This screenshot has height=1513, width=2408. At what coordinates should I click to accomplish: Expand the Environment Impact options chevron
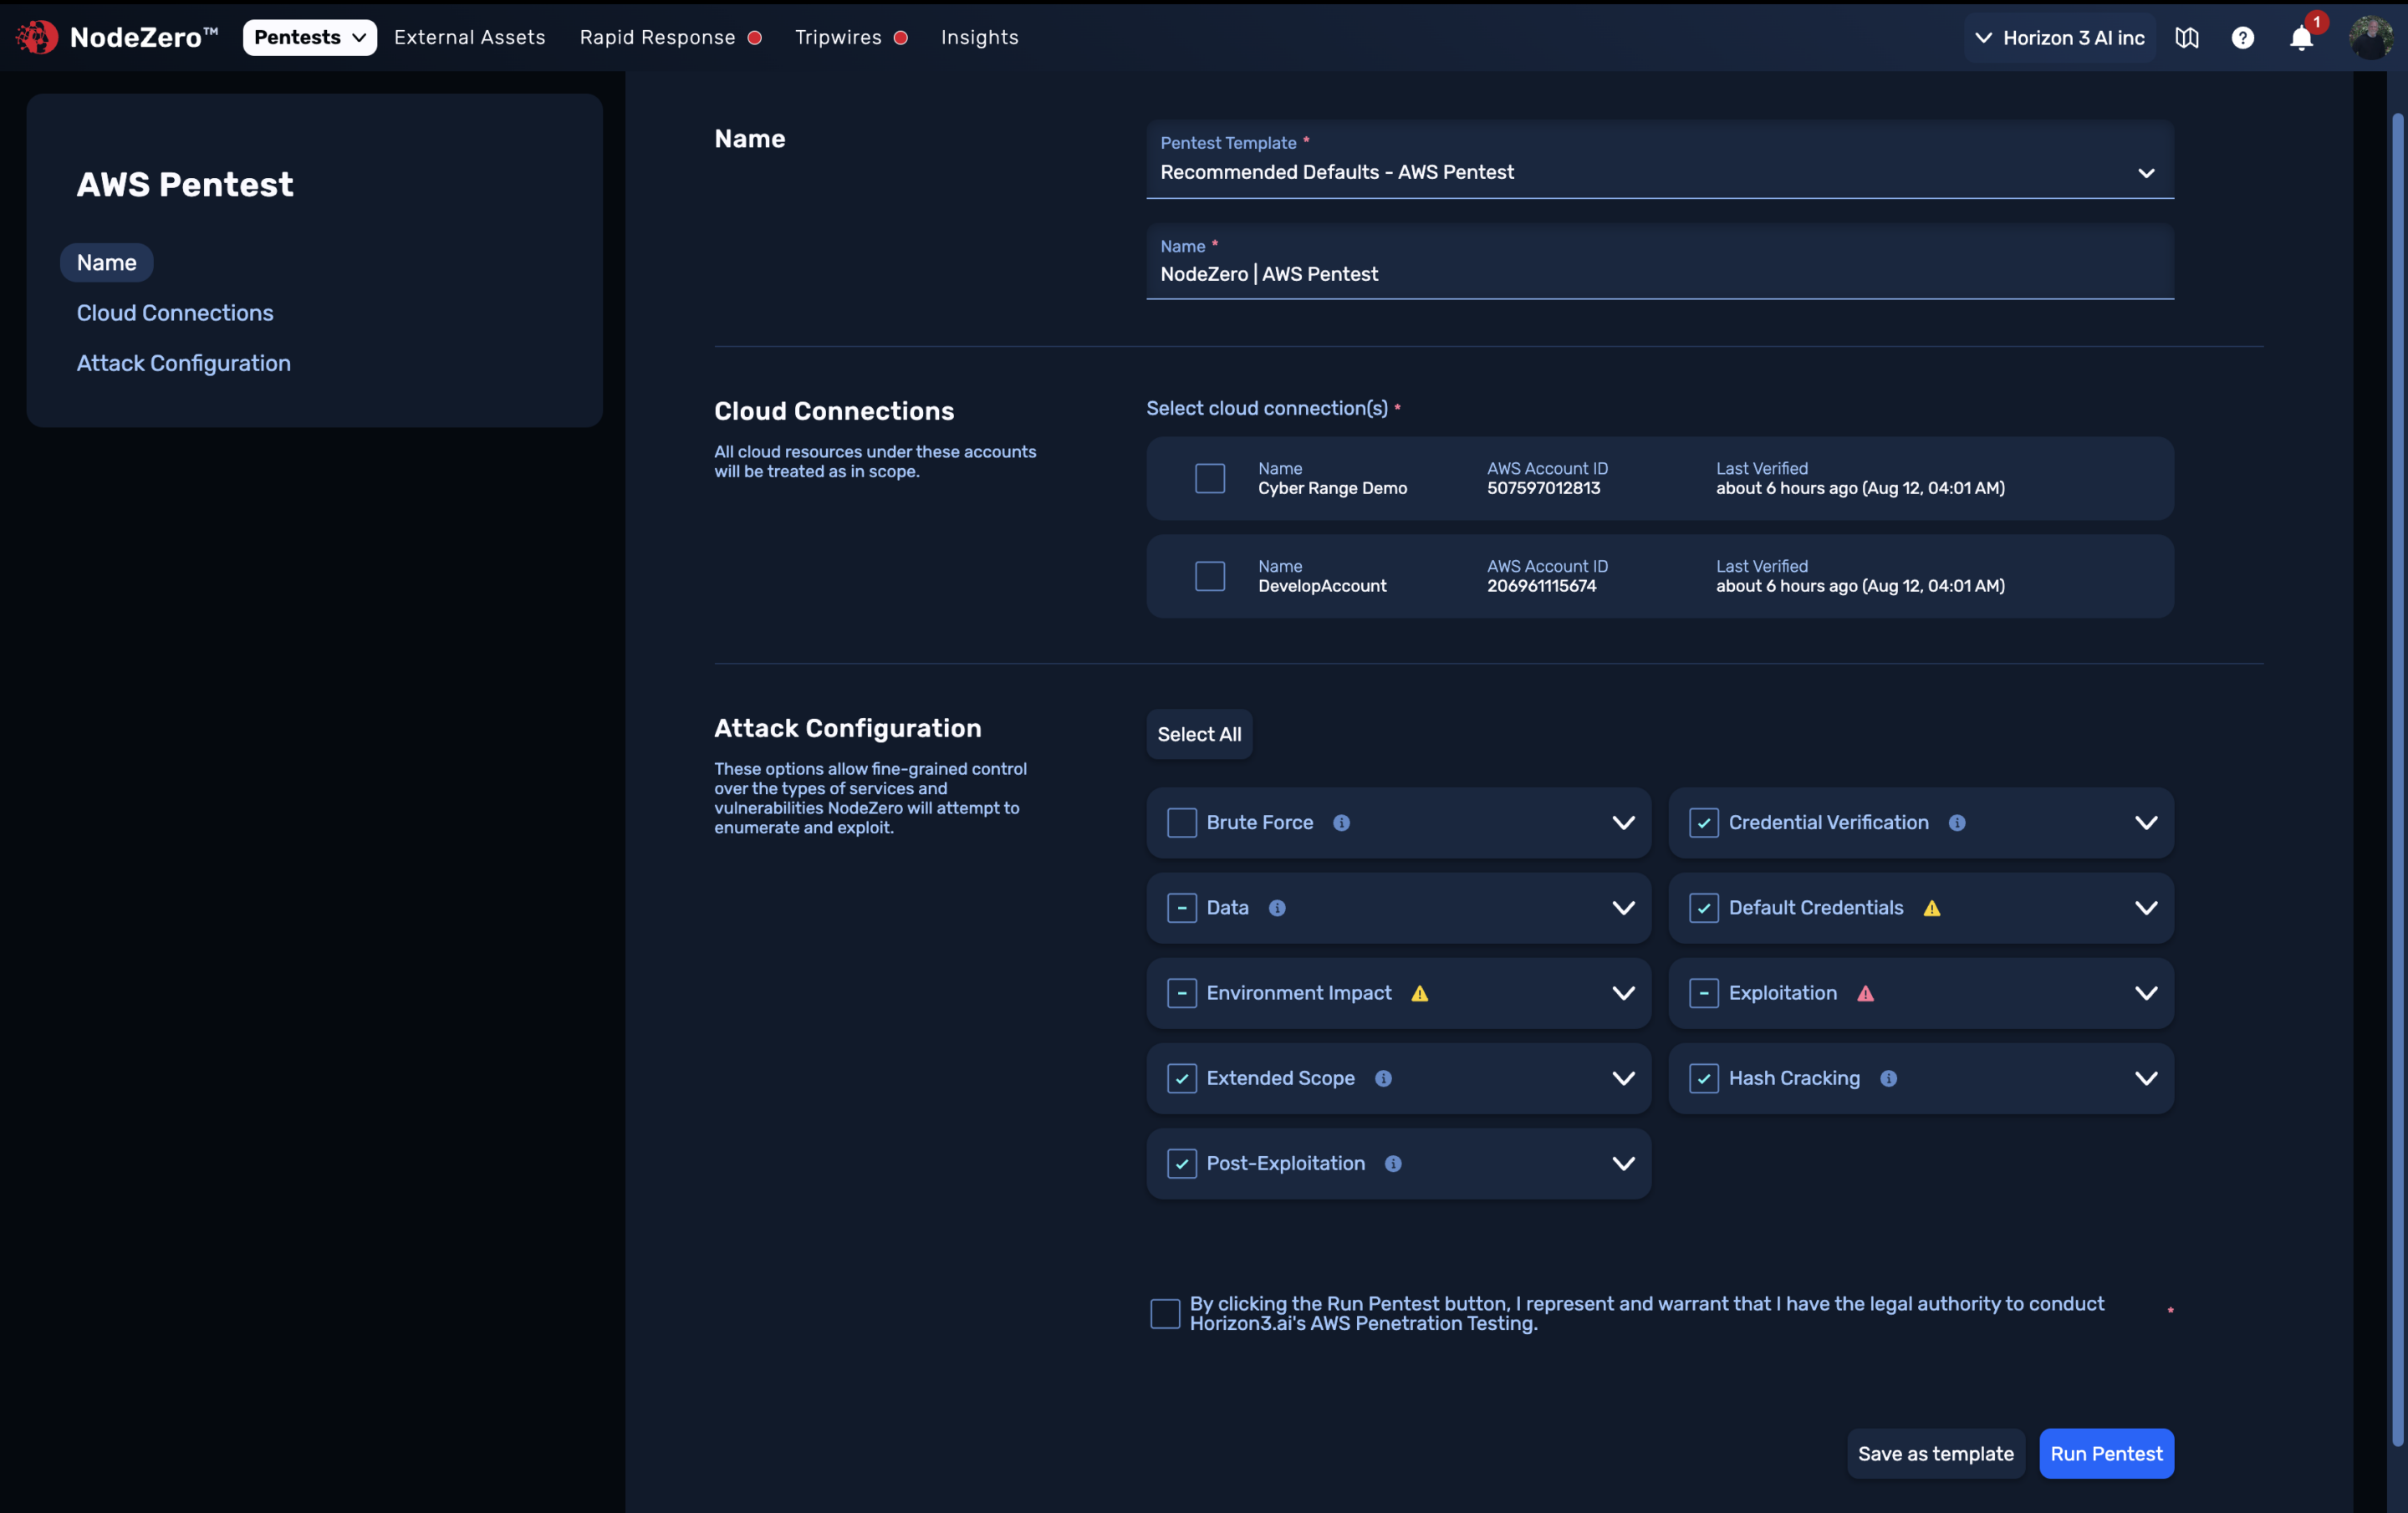[x=1624, y=993]
